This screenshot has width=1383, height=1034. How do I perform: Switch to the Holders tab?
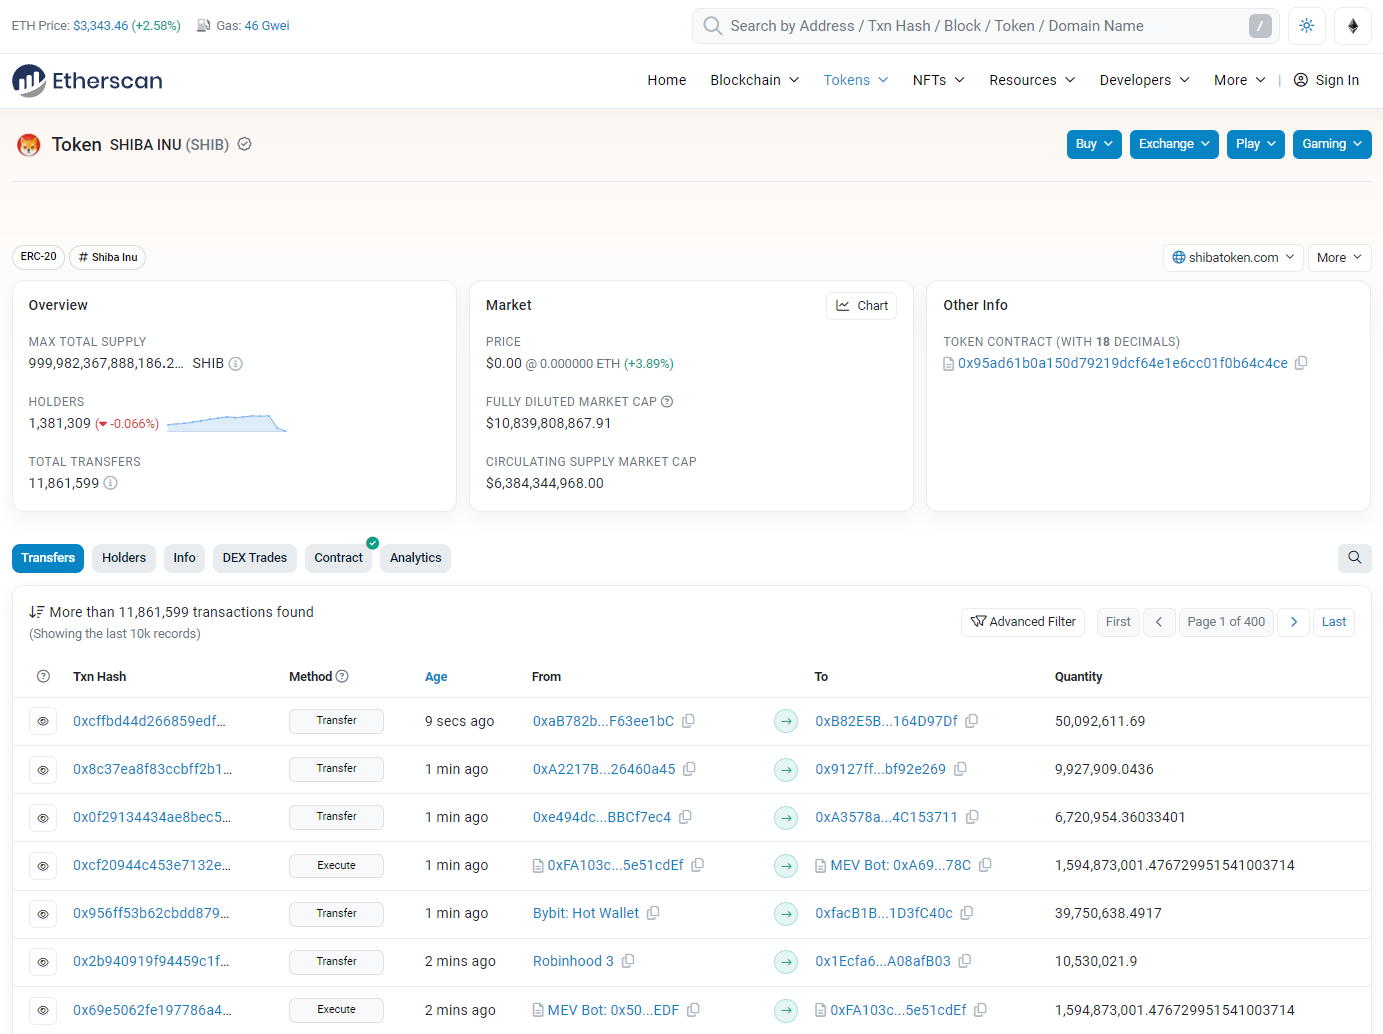(124, 558)
